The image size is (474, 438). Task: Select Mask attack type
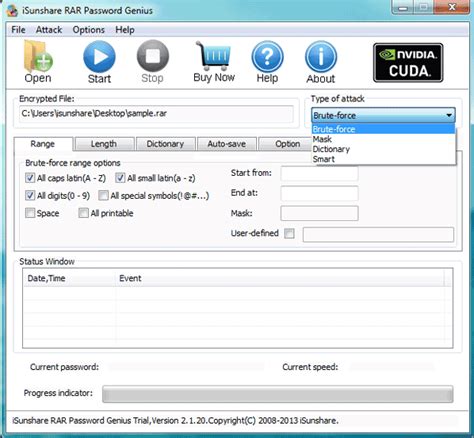click(383, 139)
